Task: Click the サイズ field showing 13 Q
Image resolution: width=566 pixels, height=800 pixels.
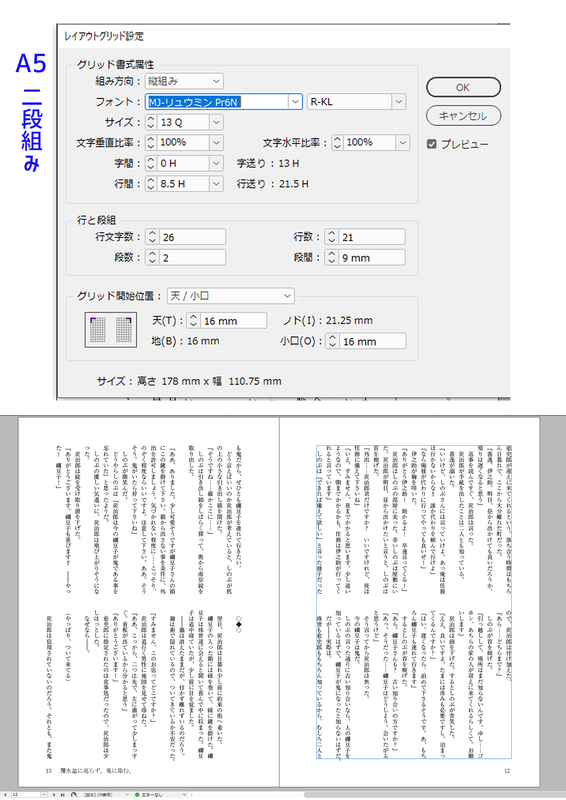Action: tap(183, 122)
